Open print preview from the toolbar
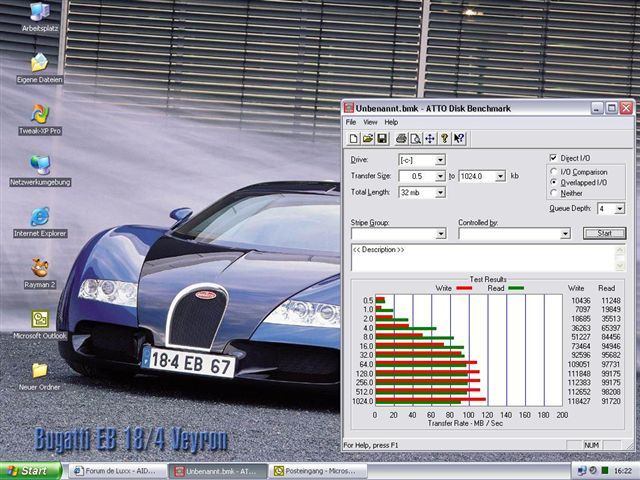This screenshot has width=640, height=480. tap(416, 139)
